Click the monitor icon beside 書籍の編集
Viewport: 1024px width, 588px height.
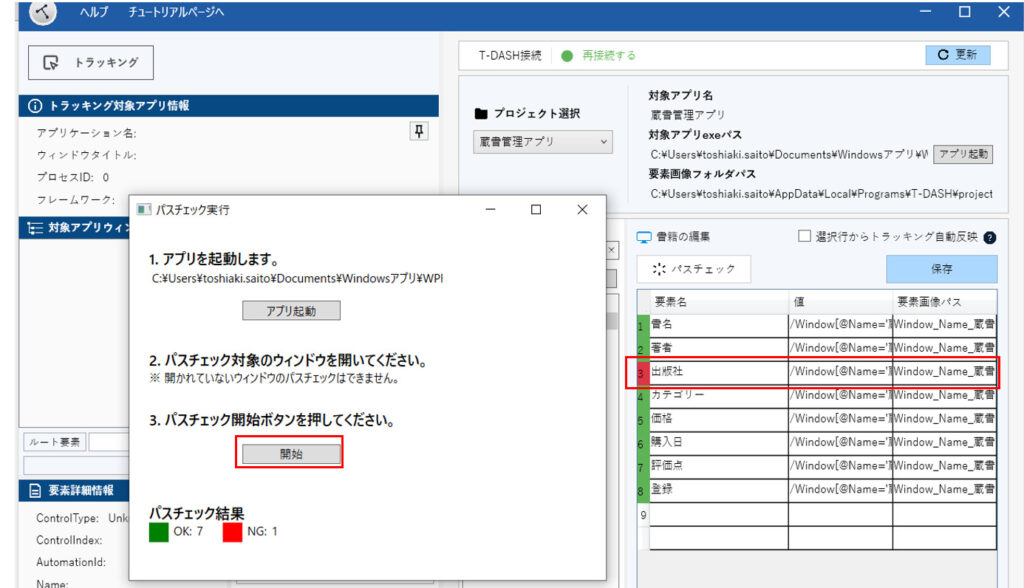tap(644, 237)
